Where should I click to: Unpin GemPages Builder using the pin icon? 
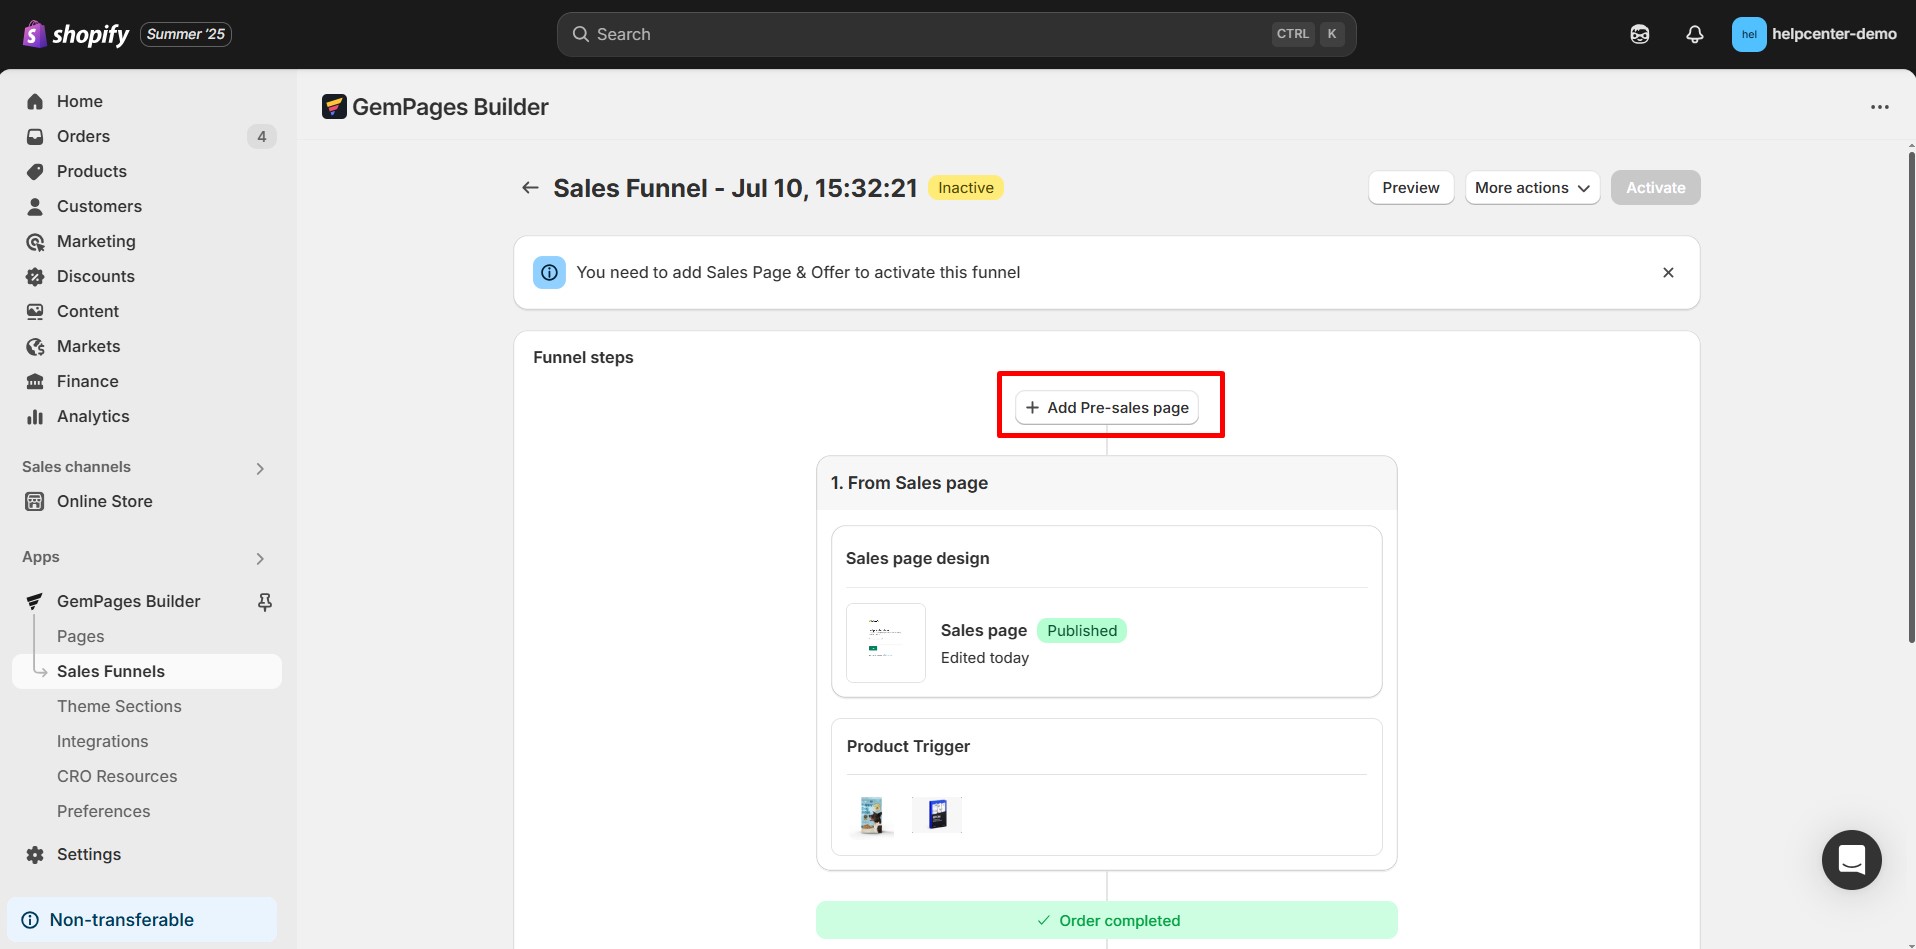click(264, 601)
